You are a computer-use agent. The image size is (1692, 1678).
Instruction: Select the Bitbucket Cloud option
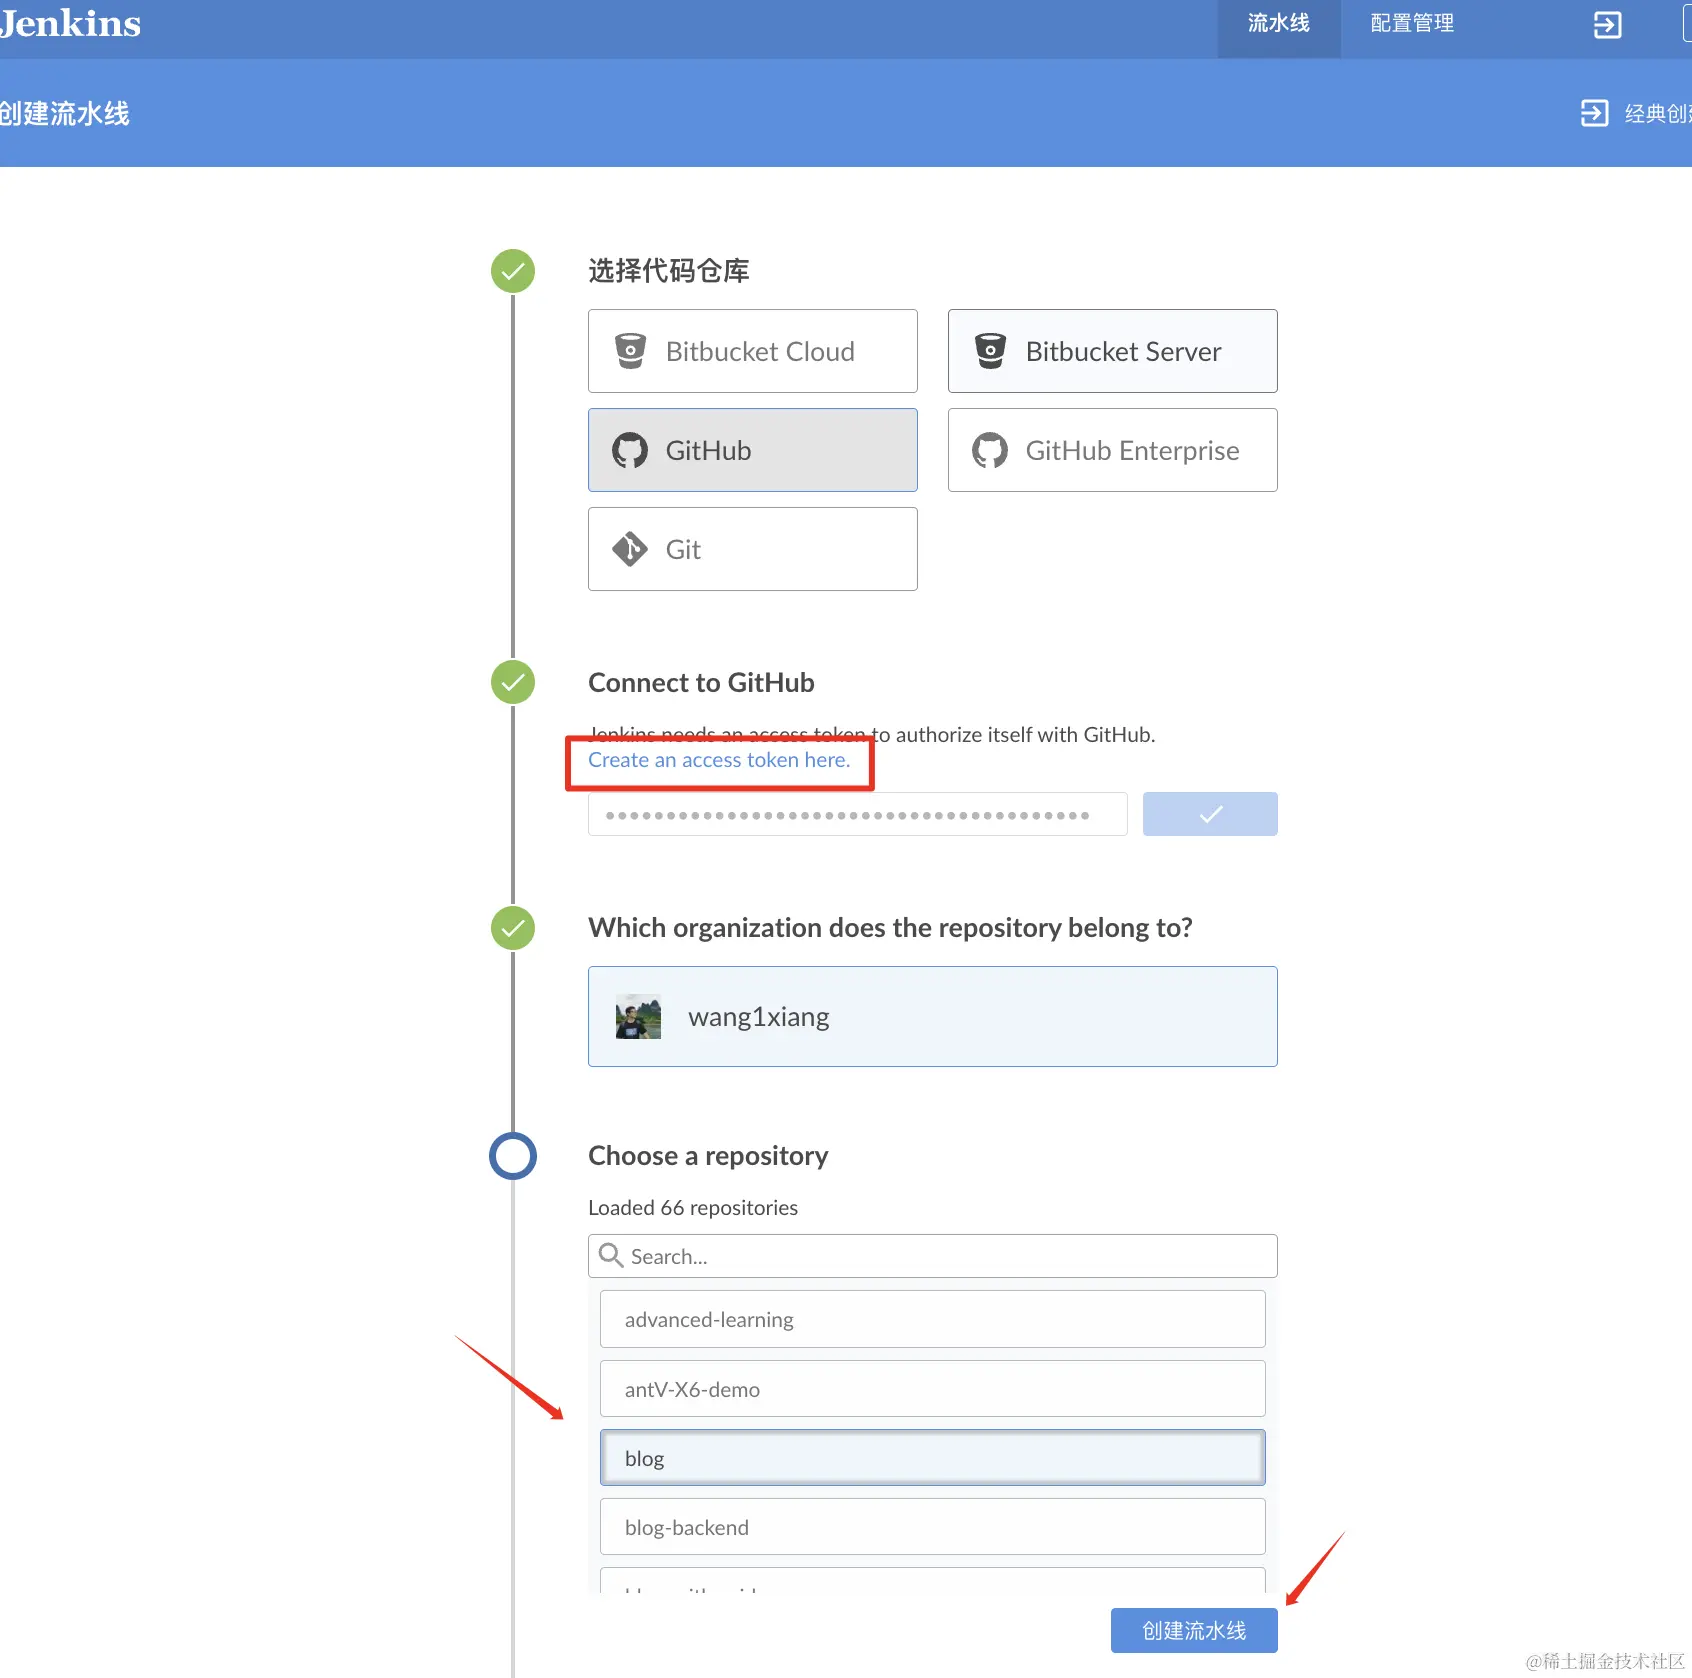pyautogui.click(x=752, y=351)
